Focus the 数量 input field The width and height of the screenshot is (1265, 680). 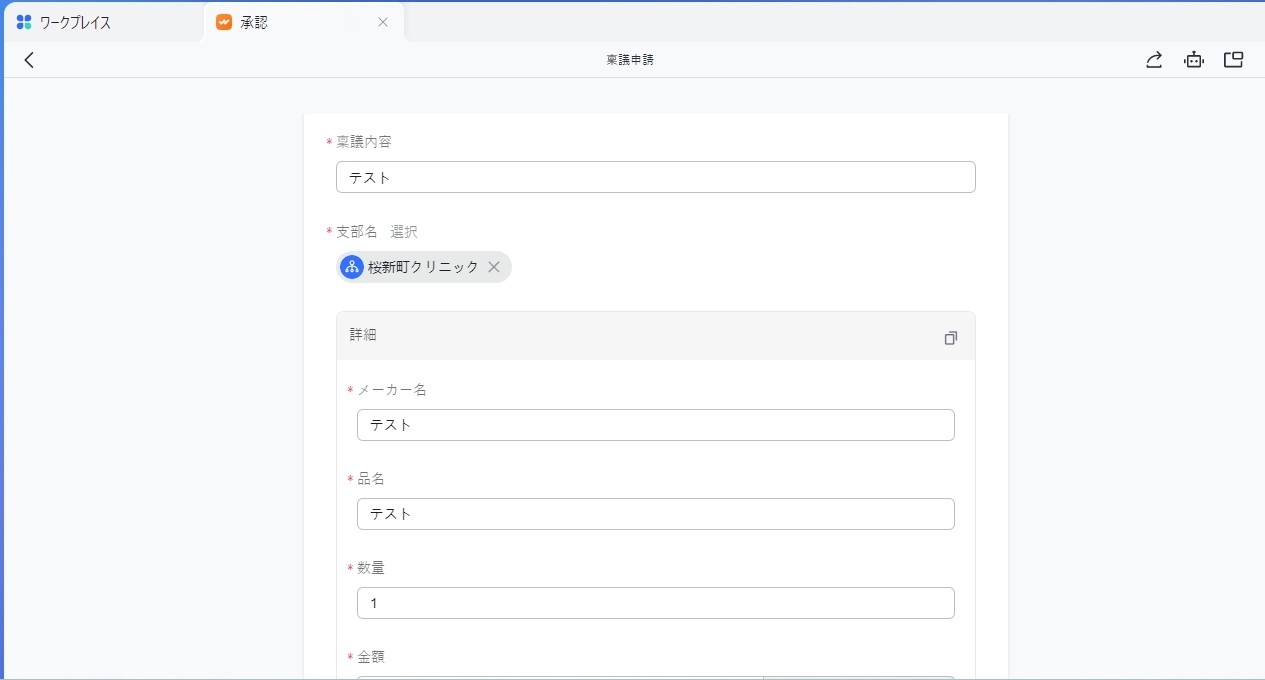656,603
